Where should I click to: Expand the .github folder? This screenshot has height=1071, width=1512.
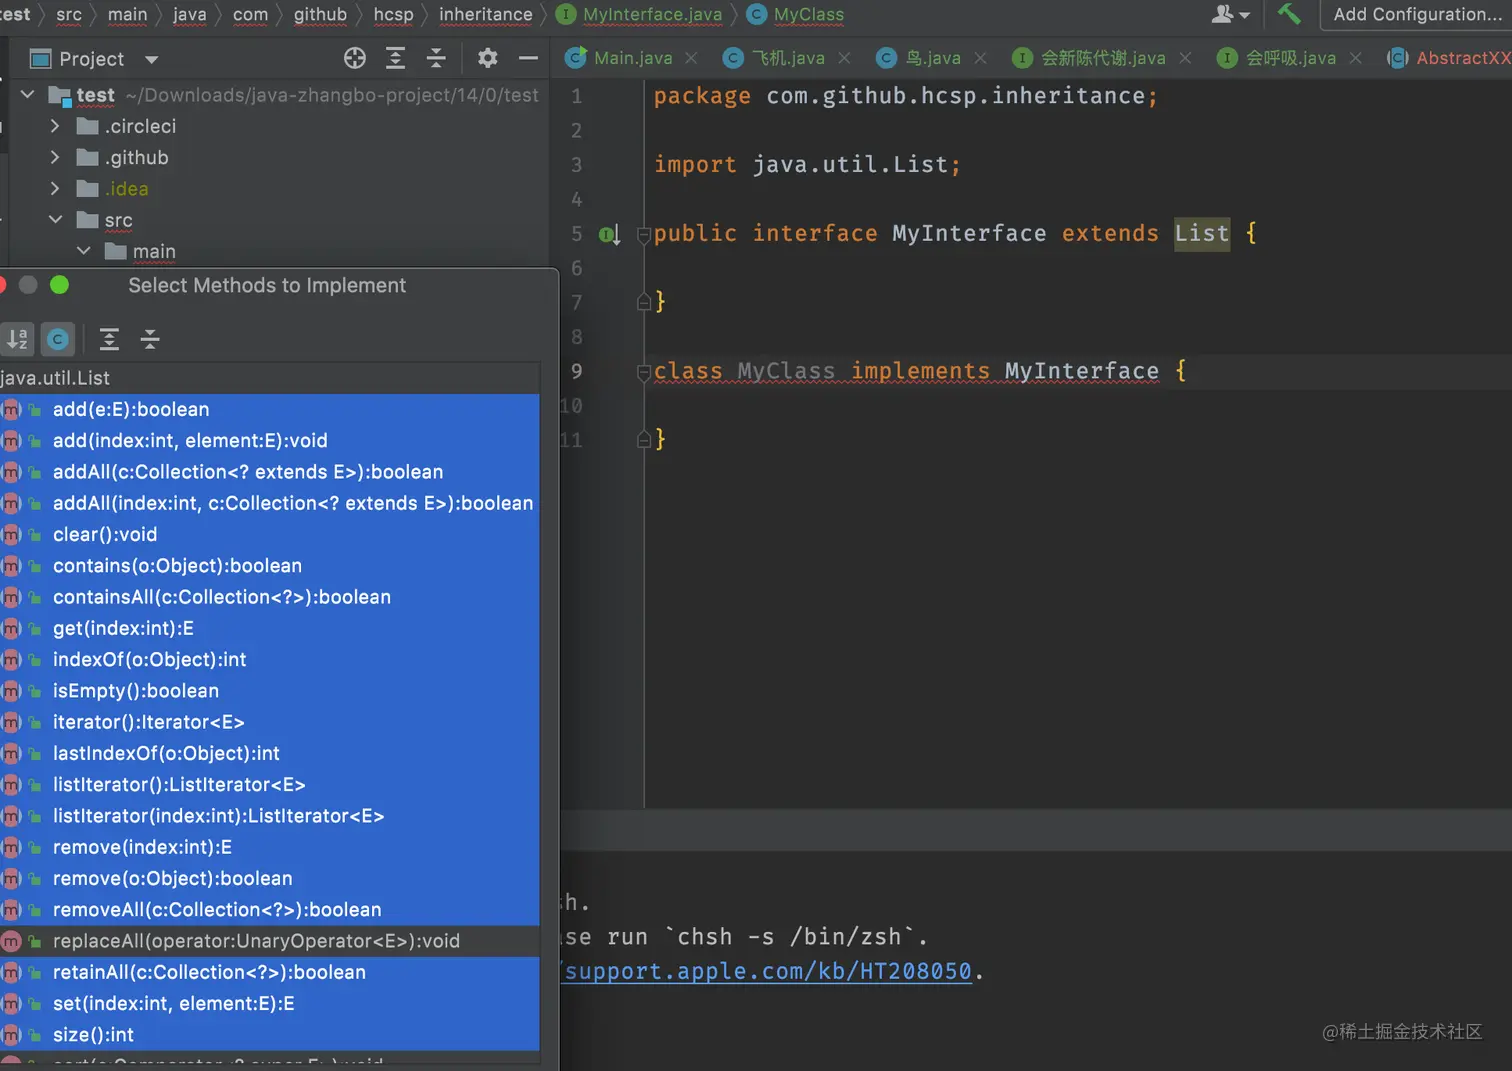(x=55, y=158)
